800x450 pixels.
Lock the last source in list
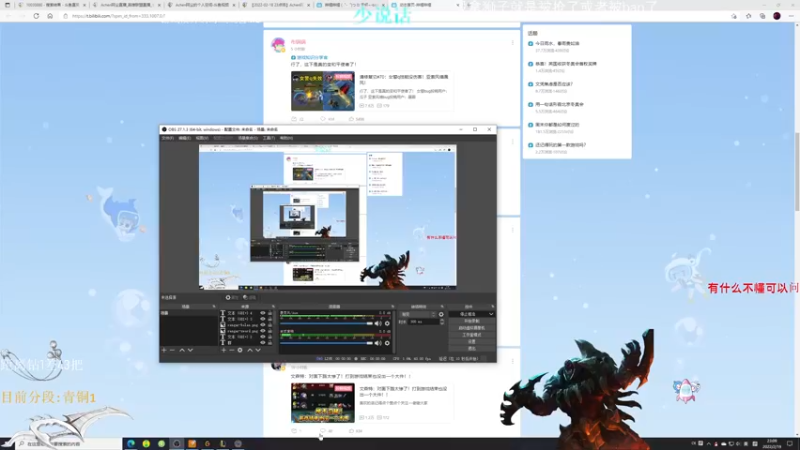tap(270, 343)
